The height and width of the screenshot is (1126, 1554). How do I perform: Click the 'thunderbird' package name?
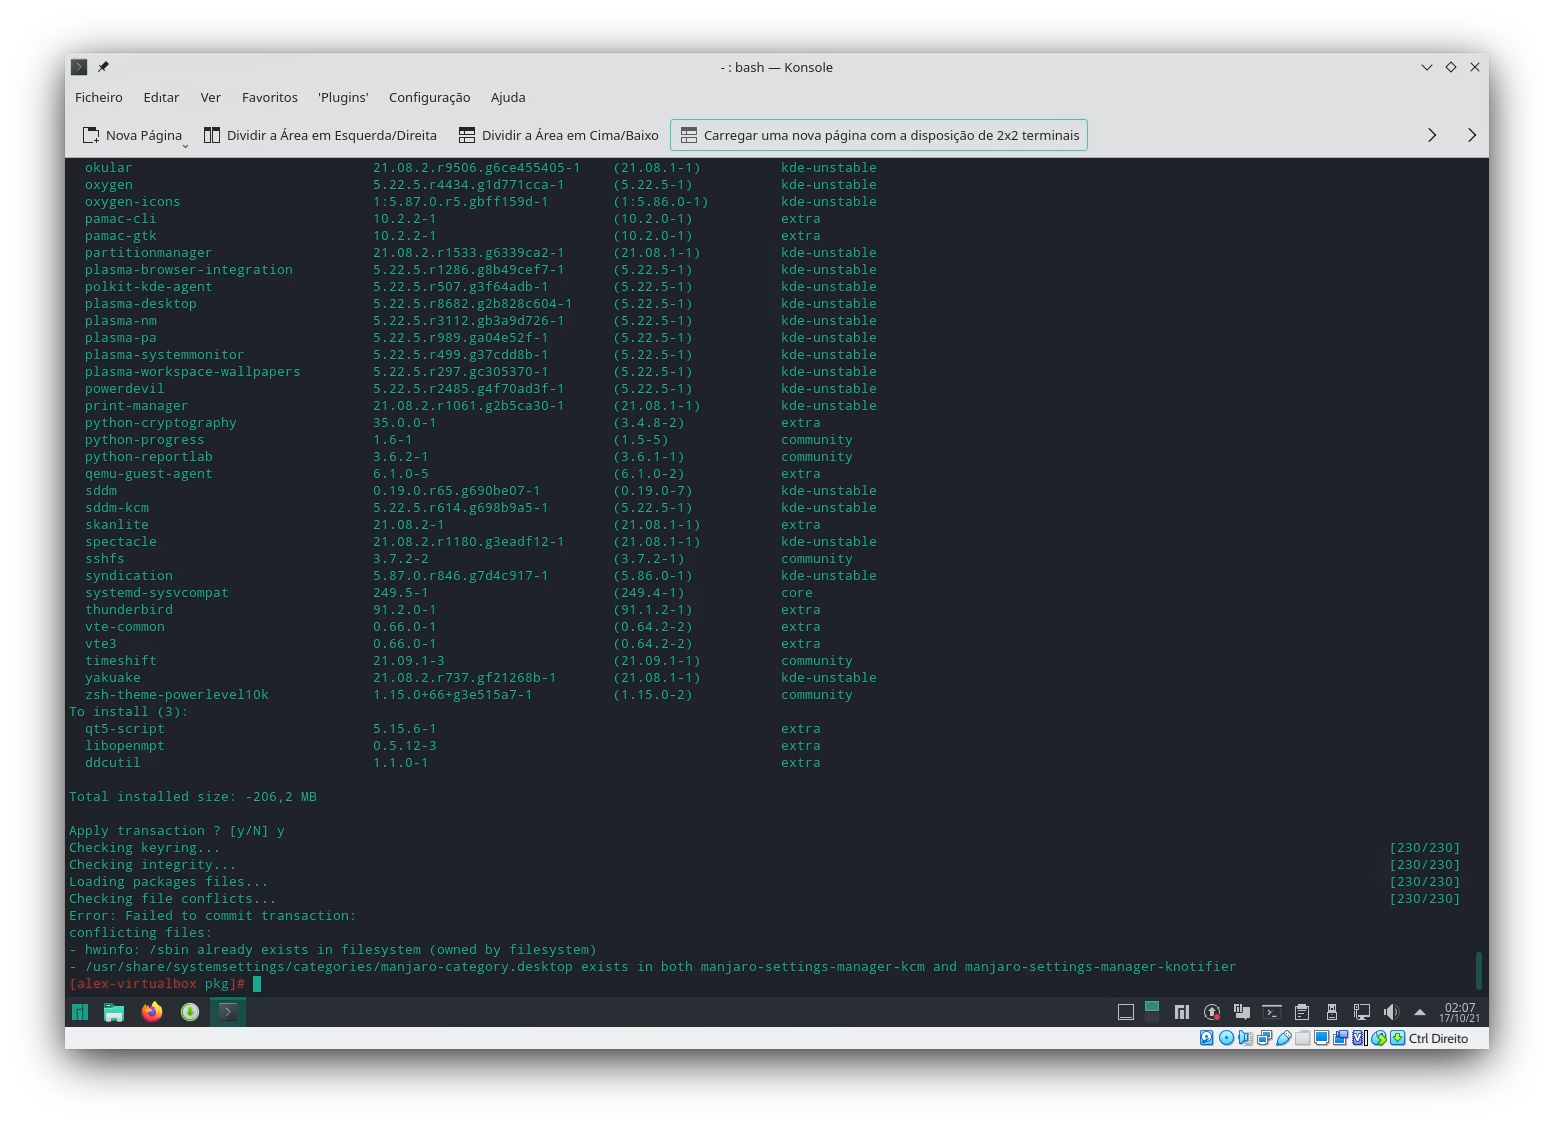pos(129,610)
